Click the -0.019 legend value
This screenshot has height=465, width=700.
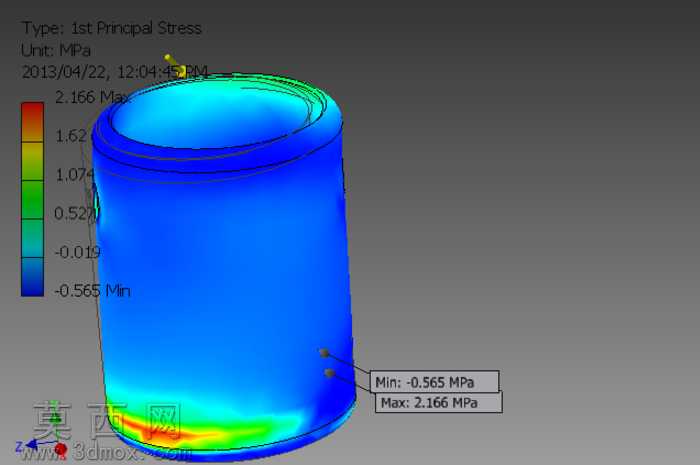[77, 252]
